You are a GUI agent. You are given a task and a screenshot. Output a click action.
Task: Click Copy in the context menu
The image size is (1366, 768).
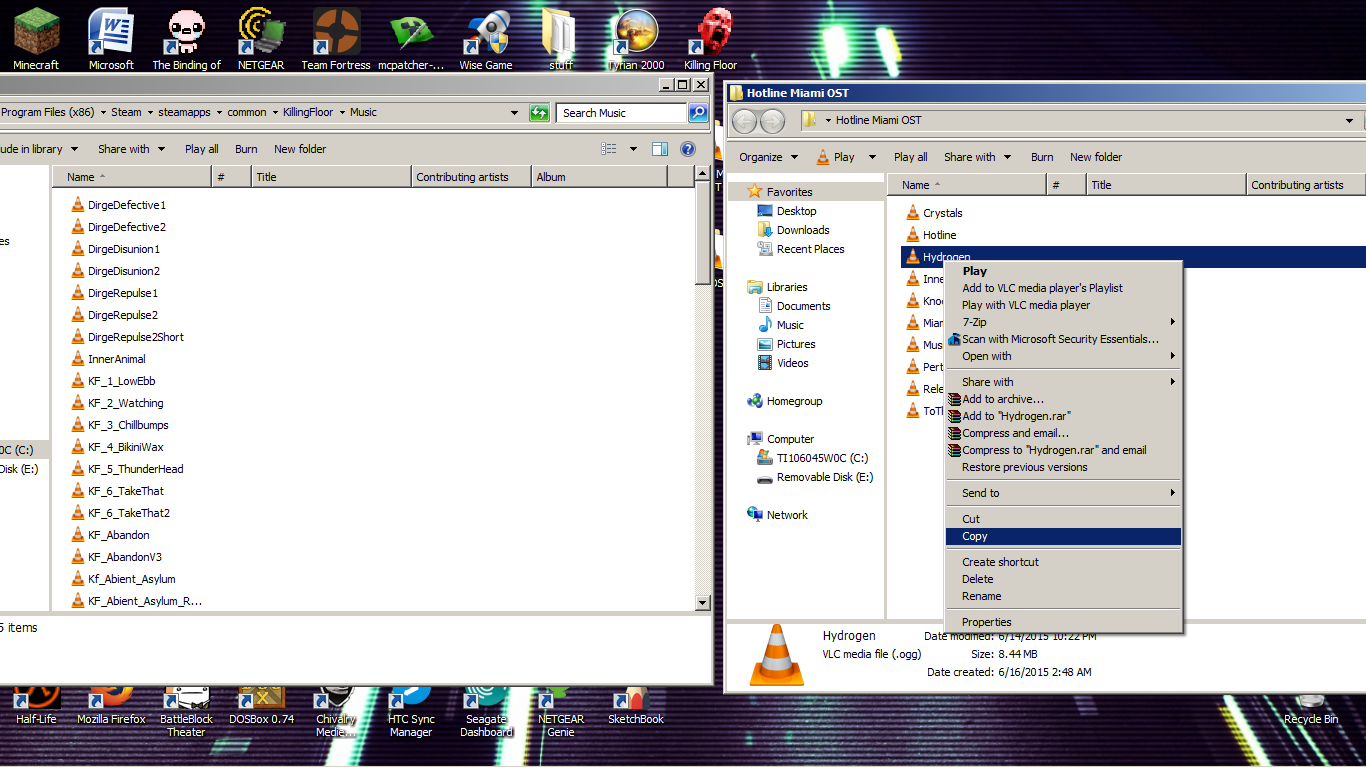[1063, 537]
